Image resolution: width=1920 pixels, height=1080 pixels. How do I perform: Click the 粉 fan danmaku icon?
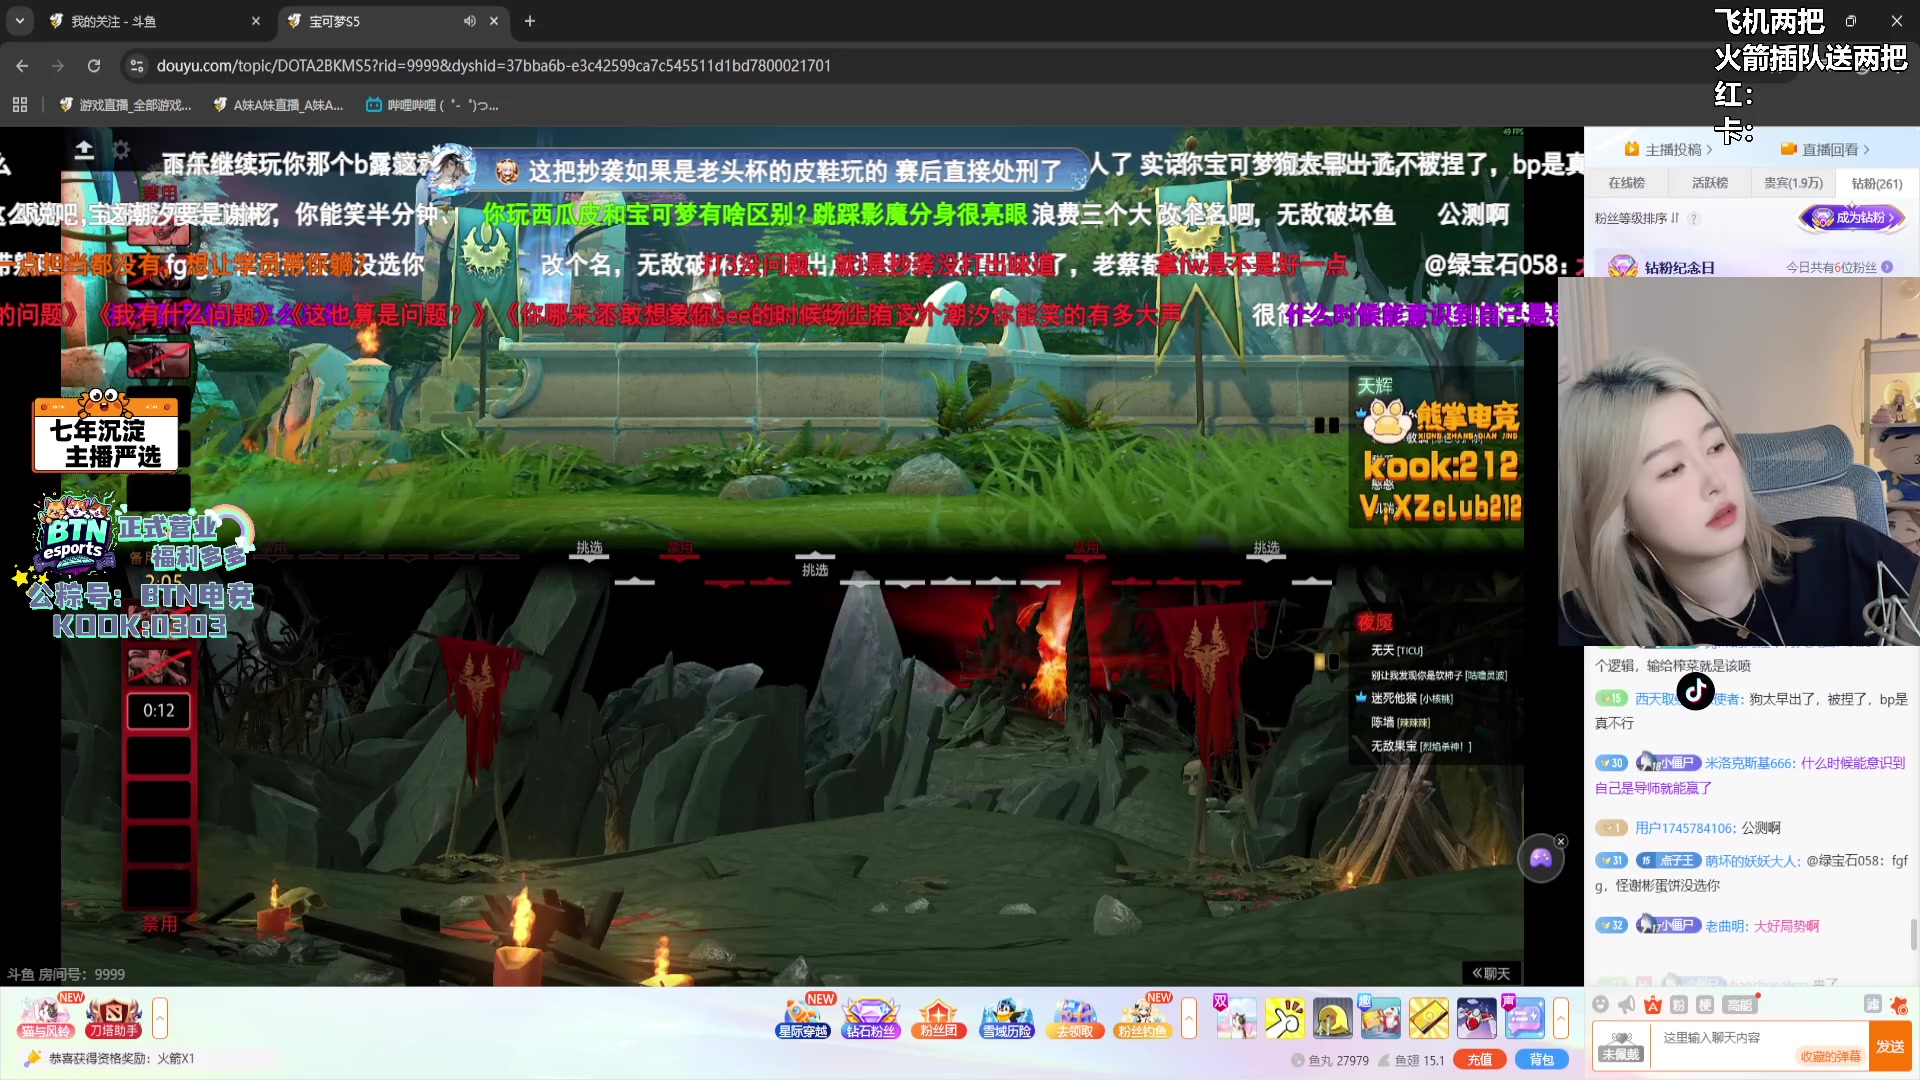(1679, 1005)
